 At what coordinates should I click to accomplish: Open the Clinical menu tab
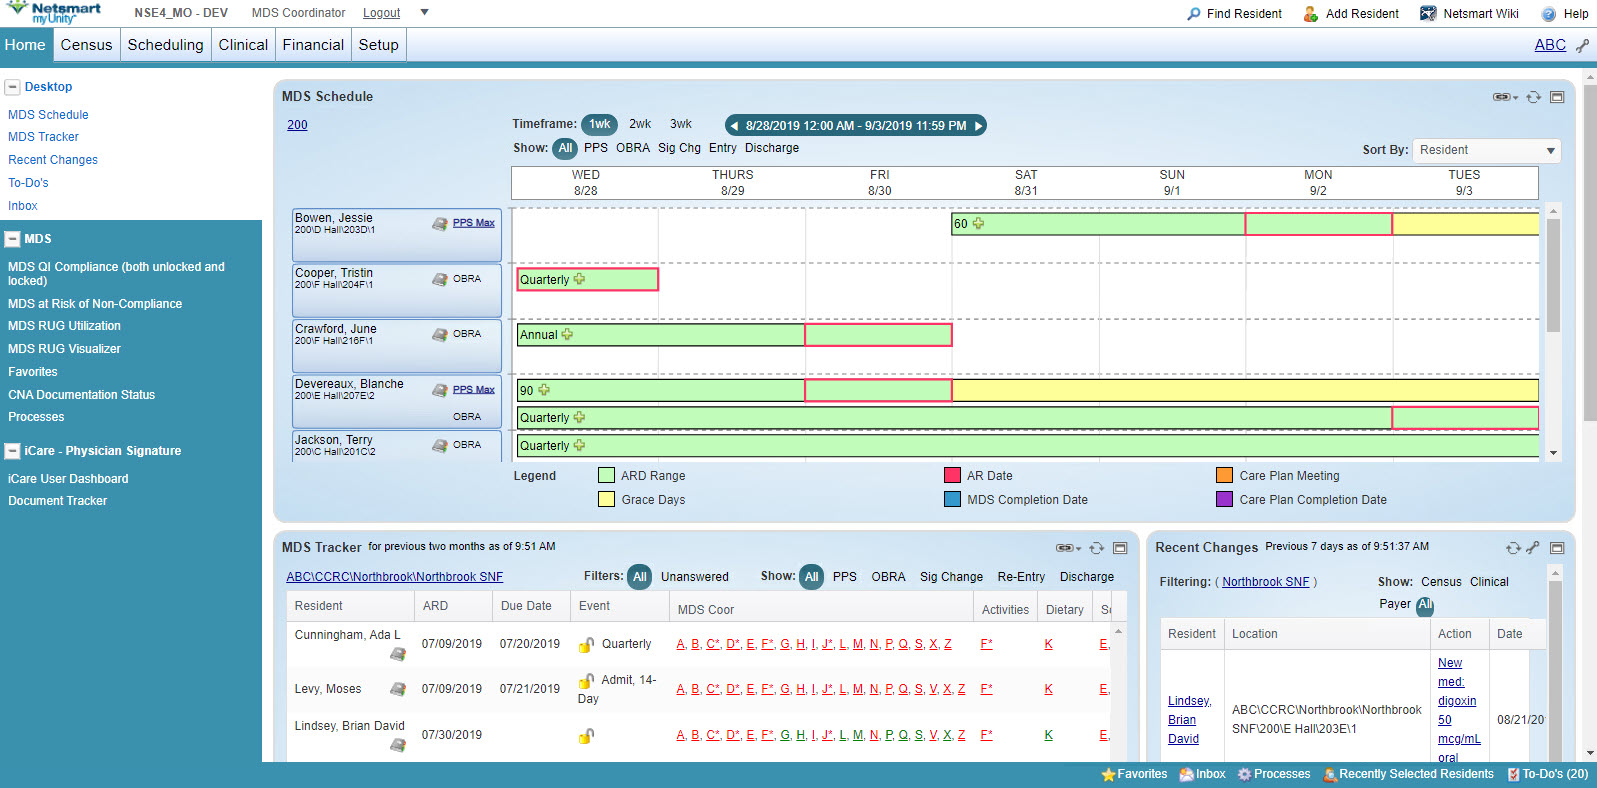point(243,45)
